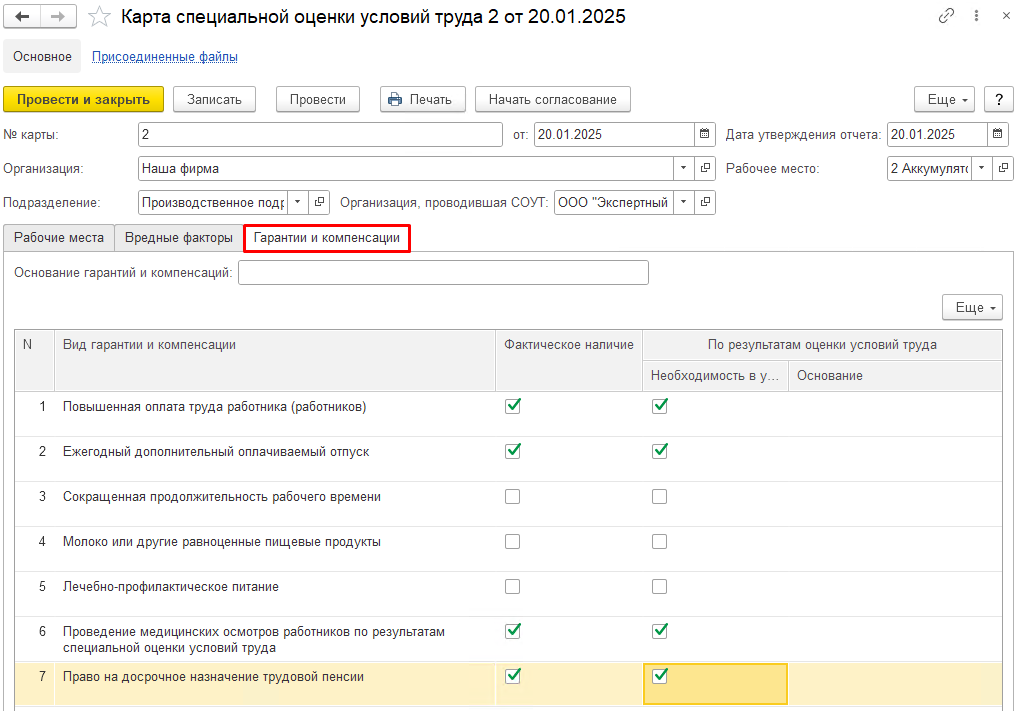Open calendar for card date field

(x=705, y=134)
